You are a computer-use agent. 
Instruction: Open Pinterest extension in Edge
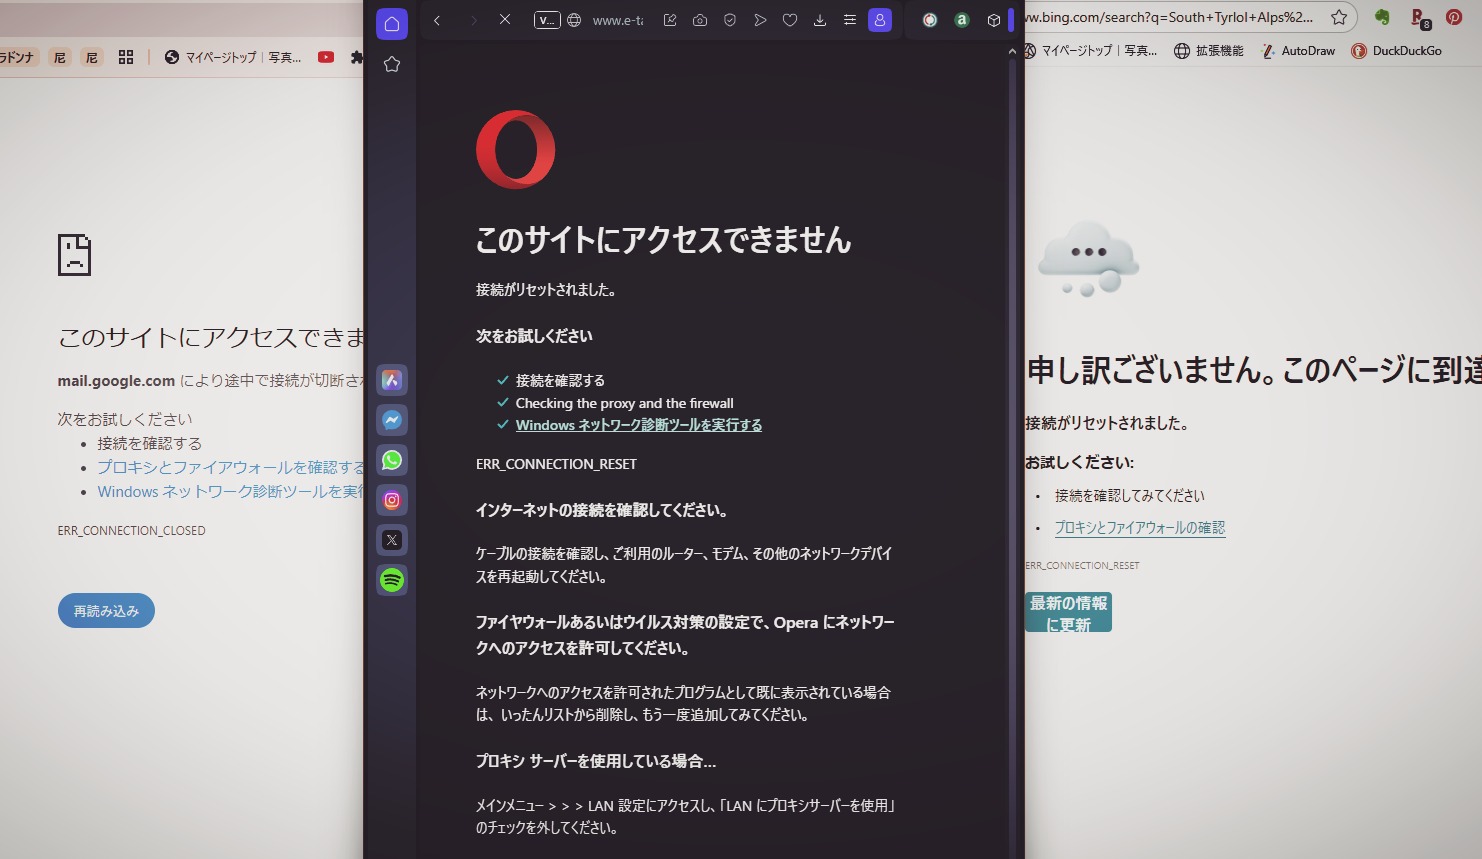point(1454,17)
